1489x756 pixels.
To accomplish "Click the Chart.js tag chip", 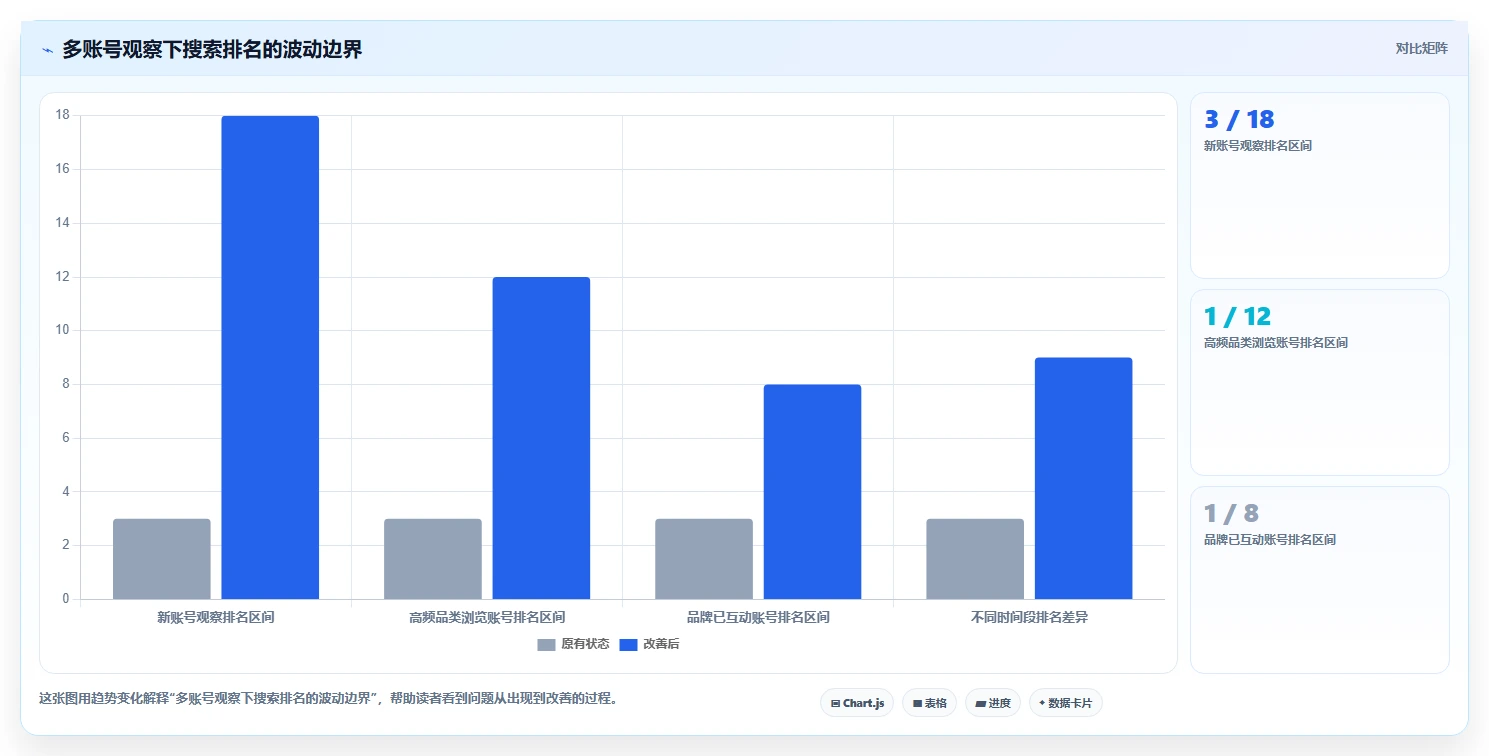I will tap(857, 703).
